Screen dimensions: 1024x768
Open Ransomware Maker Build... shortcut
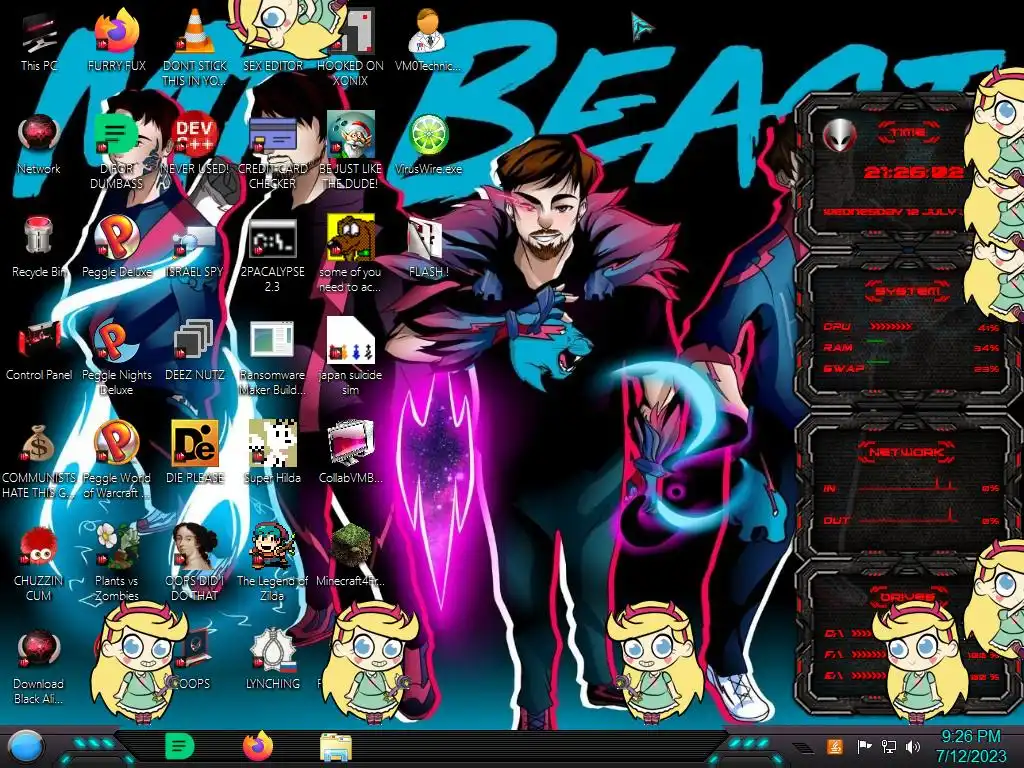pyautogui.click(x=272, y=357)
